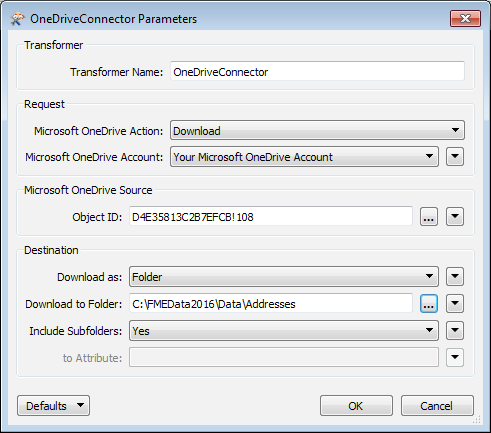This screenshot has height=433, width=491.
Task: Click into the Object ID text field
Action: 271,217
